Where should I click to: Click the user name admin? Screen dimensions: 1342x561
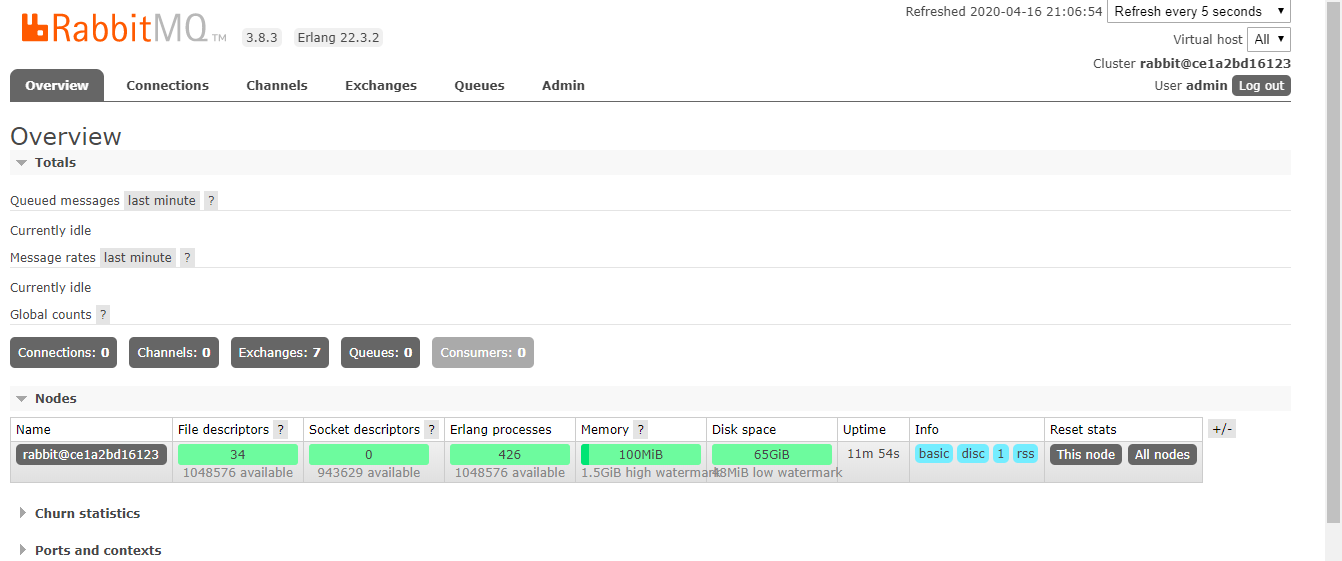[x=1206, y=86]
